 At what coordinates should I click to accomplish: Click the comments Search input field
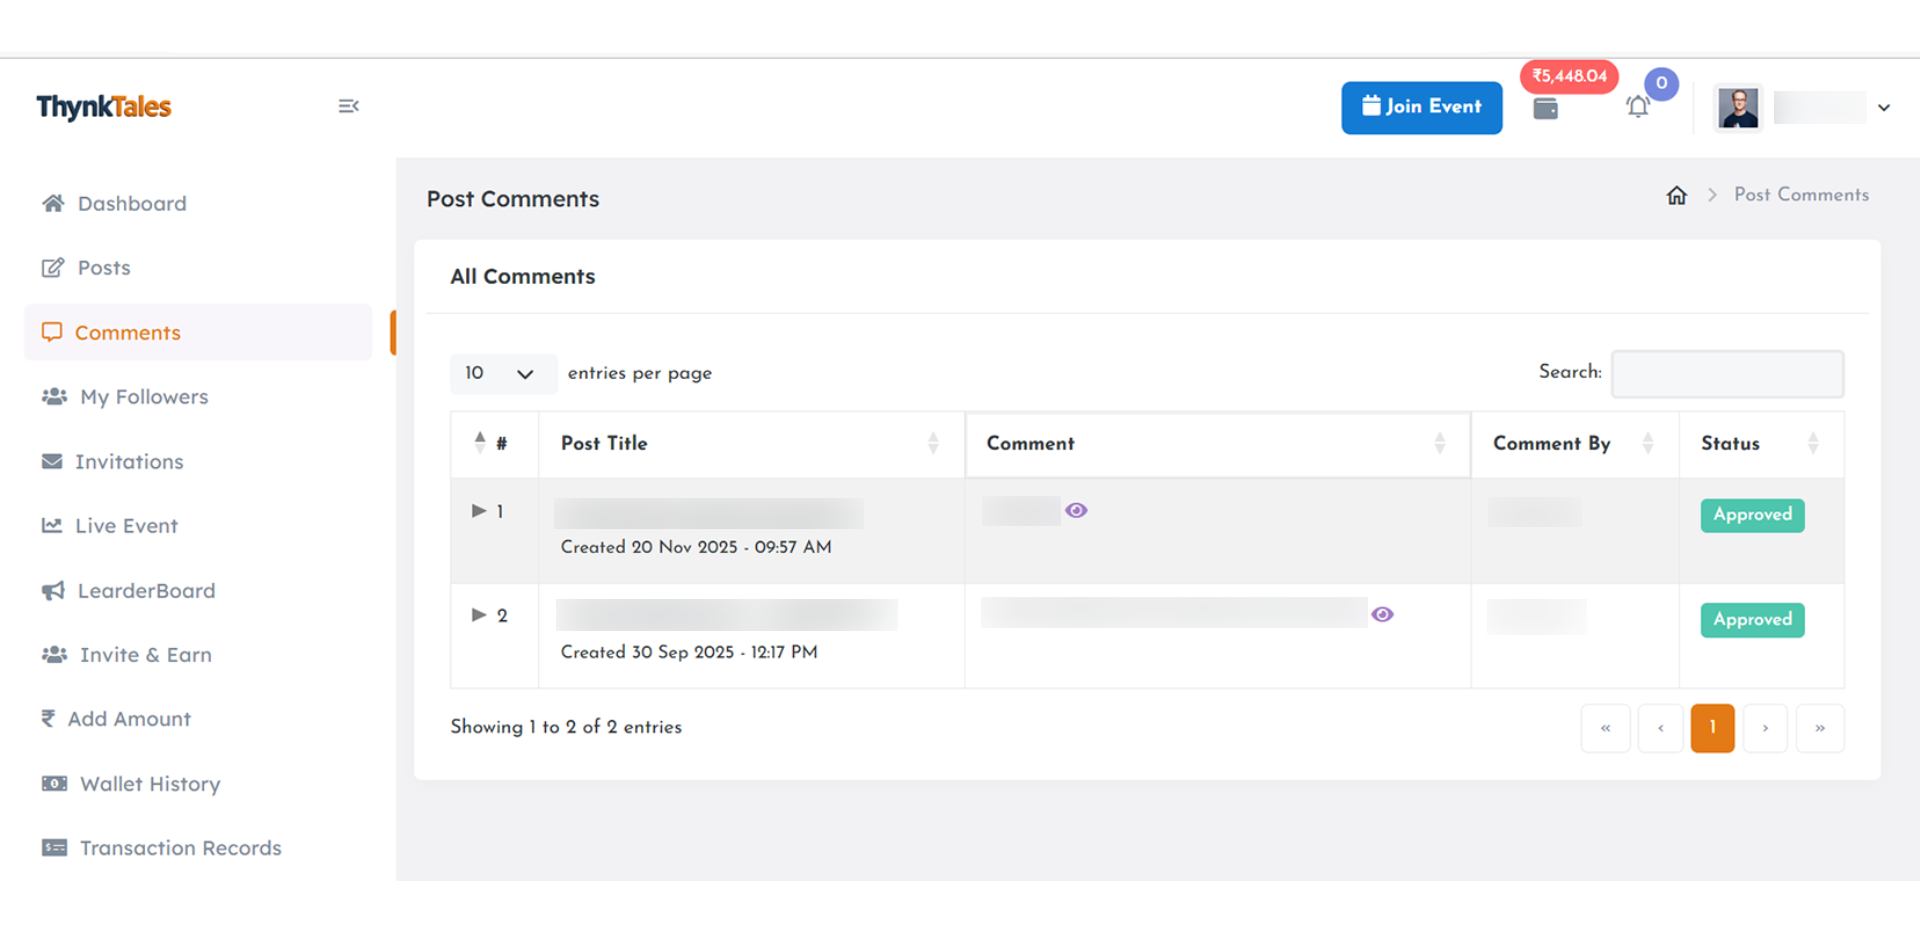pos(1727,374)
